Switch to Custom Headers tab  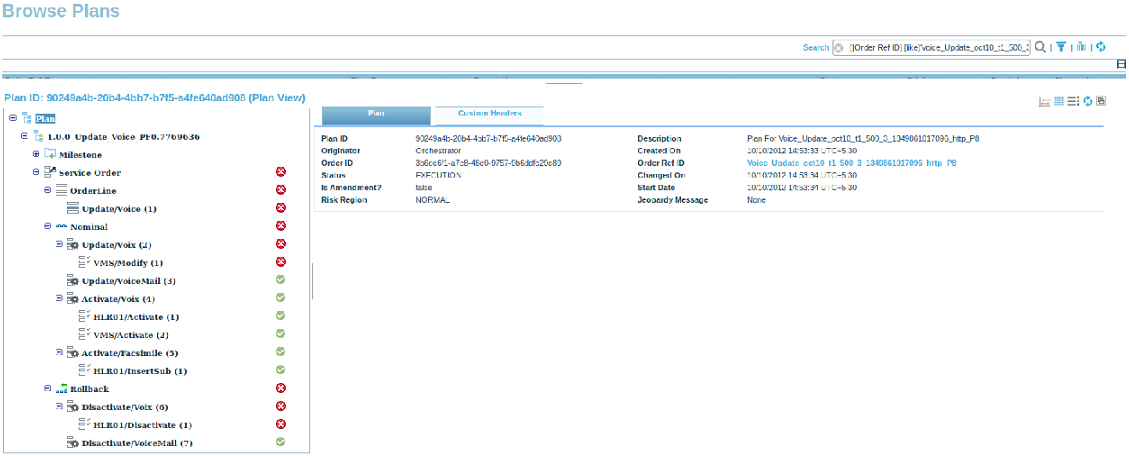(x=490, y=115)
